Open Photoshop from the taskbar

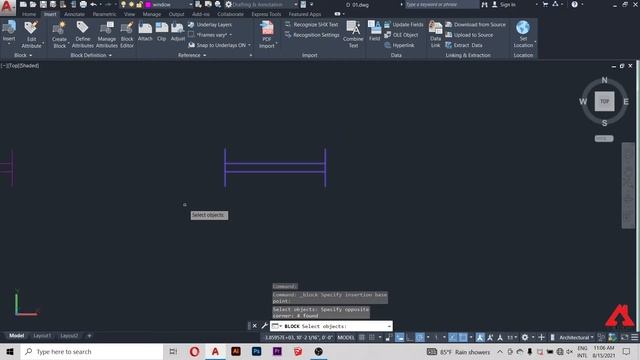click(x=256, y=351)
